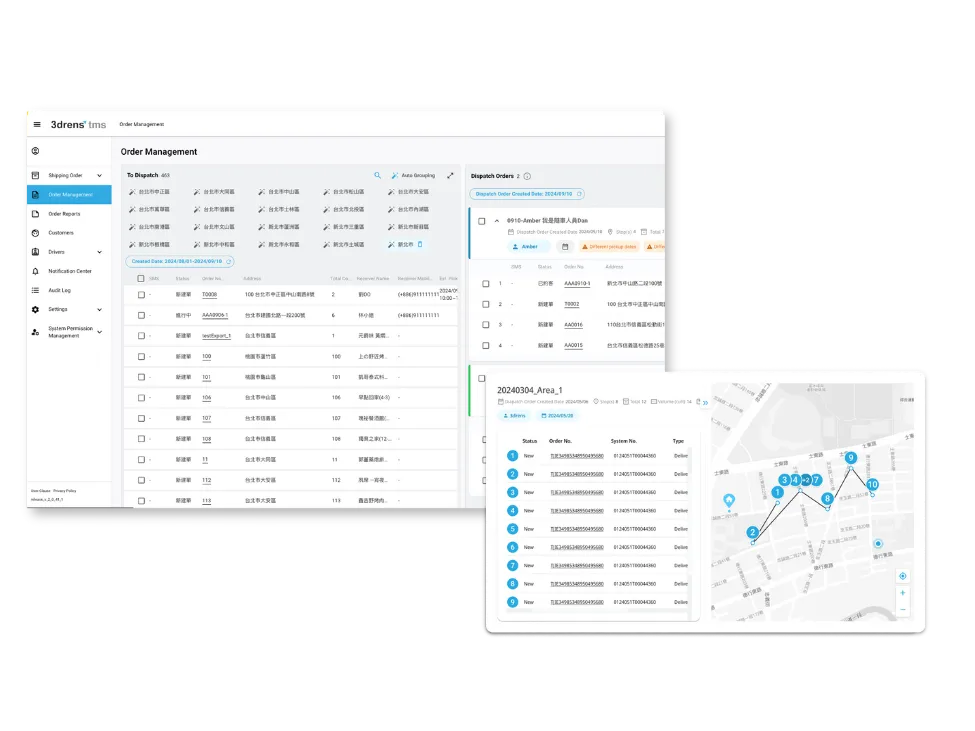The width and height of the screenshot is (975, 731).
Task: Click the System Permission Management user icon
Action: (x=35, y=332)
